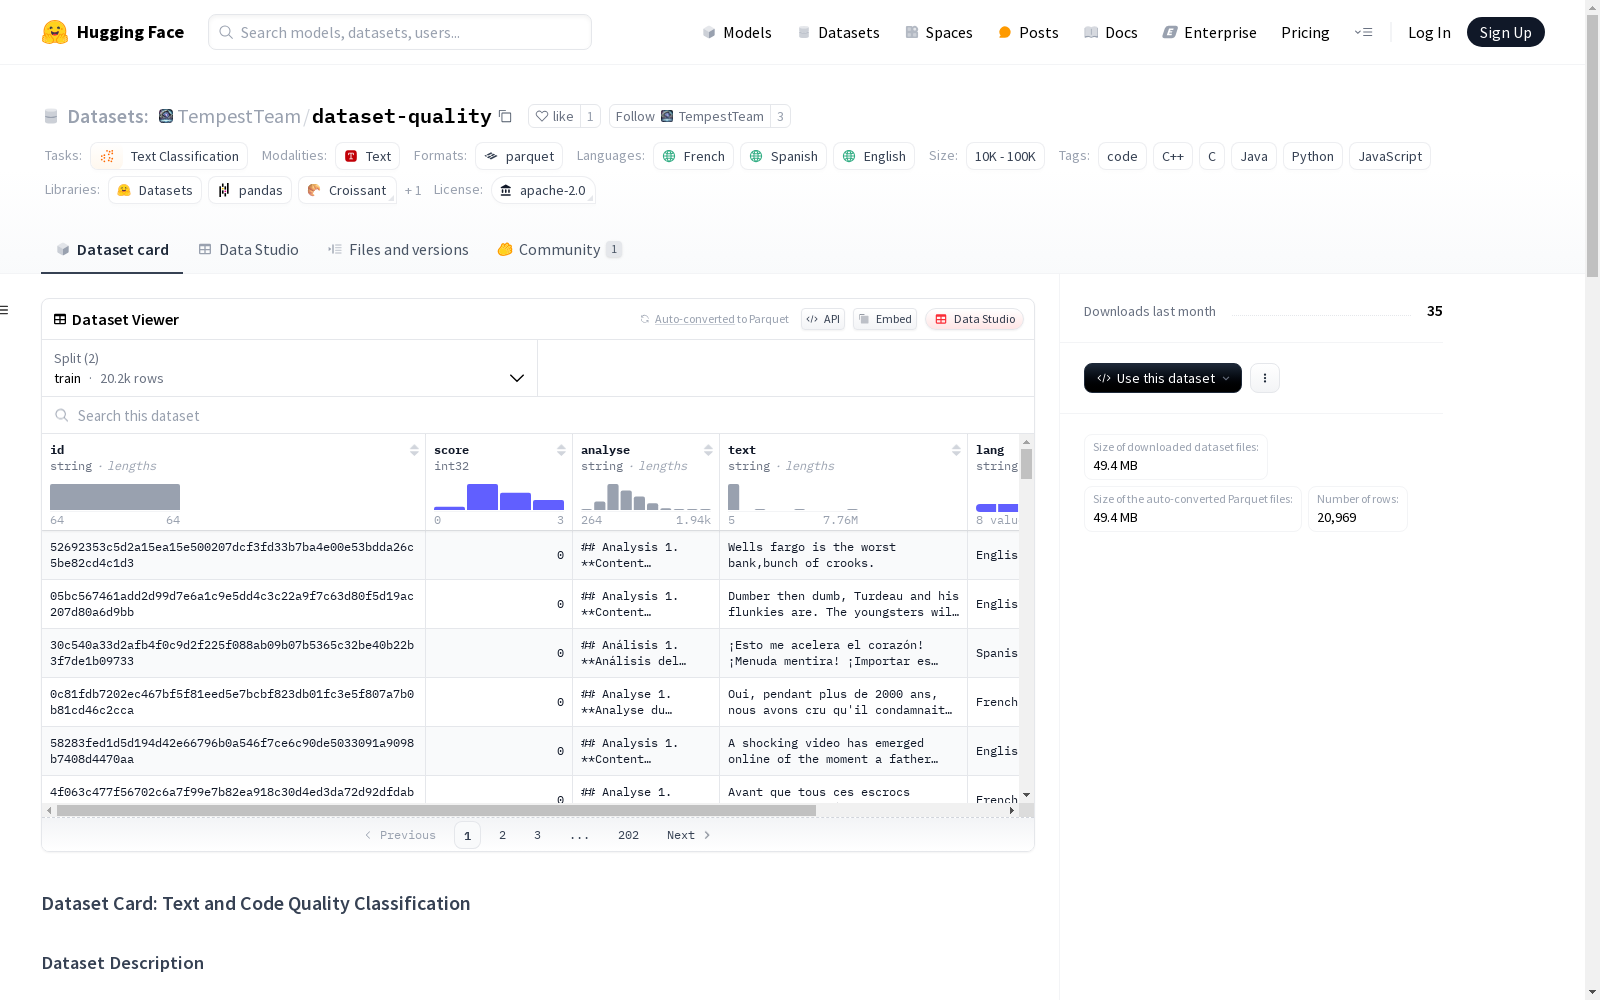Click the like count badge
The width and height of the screenshot is (1600, 1000).
[590, 116]
